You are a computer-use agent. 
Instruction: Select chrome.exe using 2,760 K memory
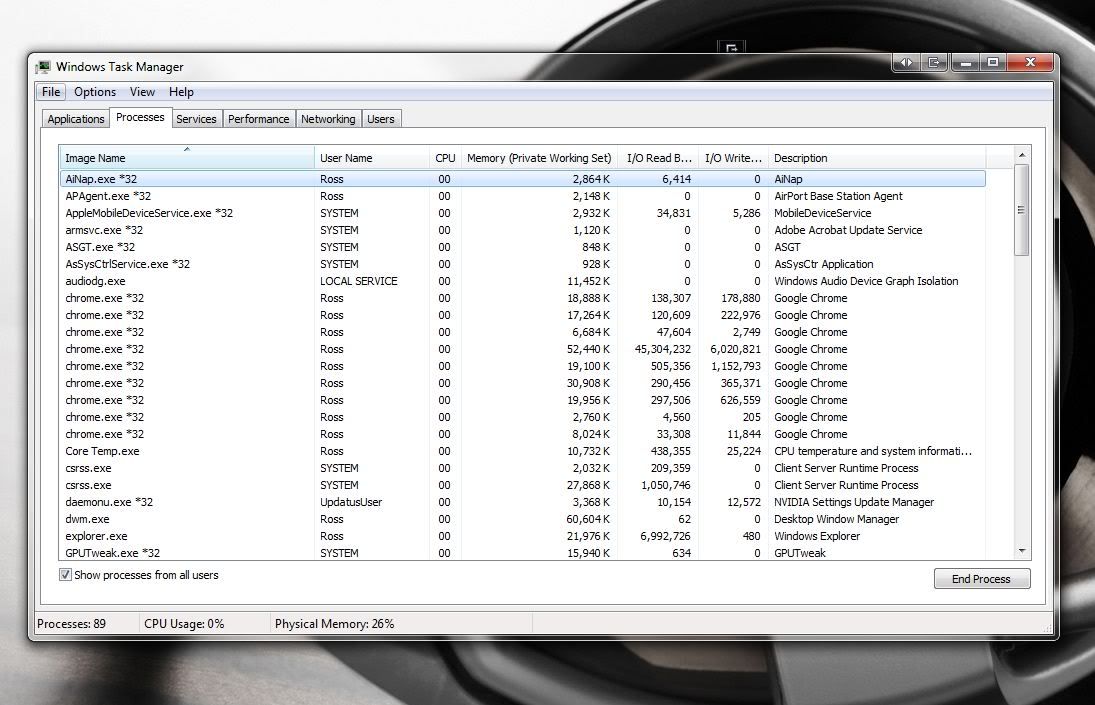click(x=522, y=417)
